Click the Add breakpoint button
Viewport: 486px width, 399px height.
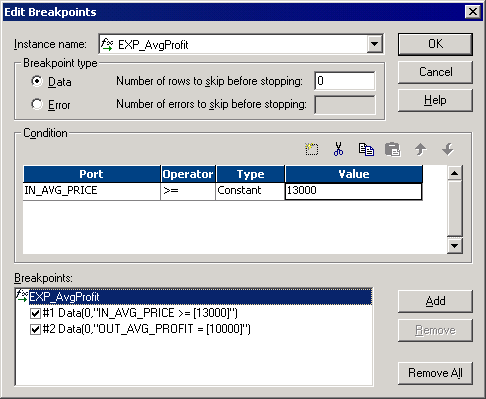tap(435, 301)
